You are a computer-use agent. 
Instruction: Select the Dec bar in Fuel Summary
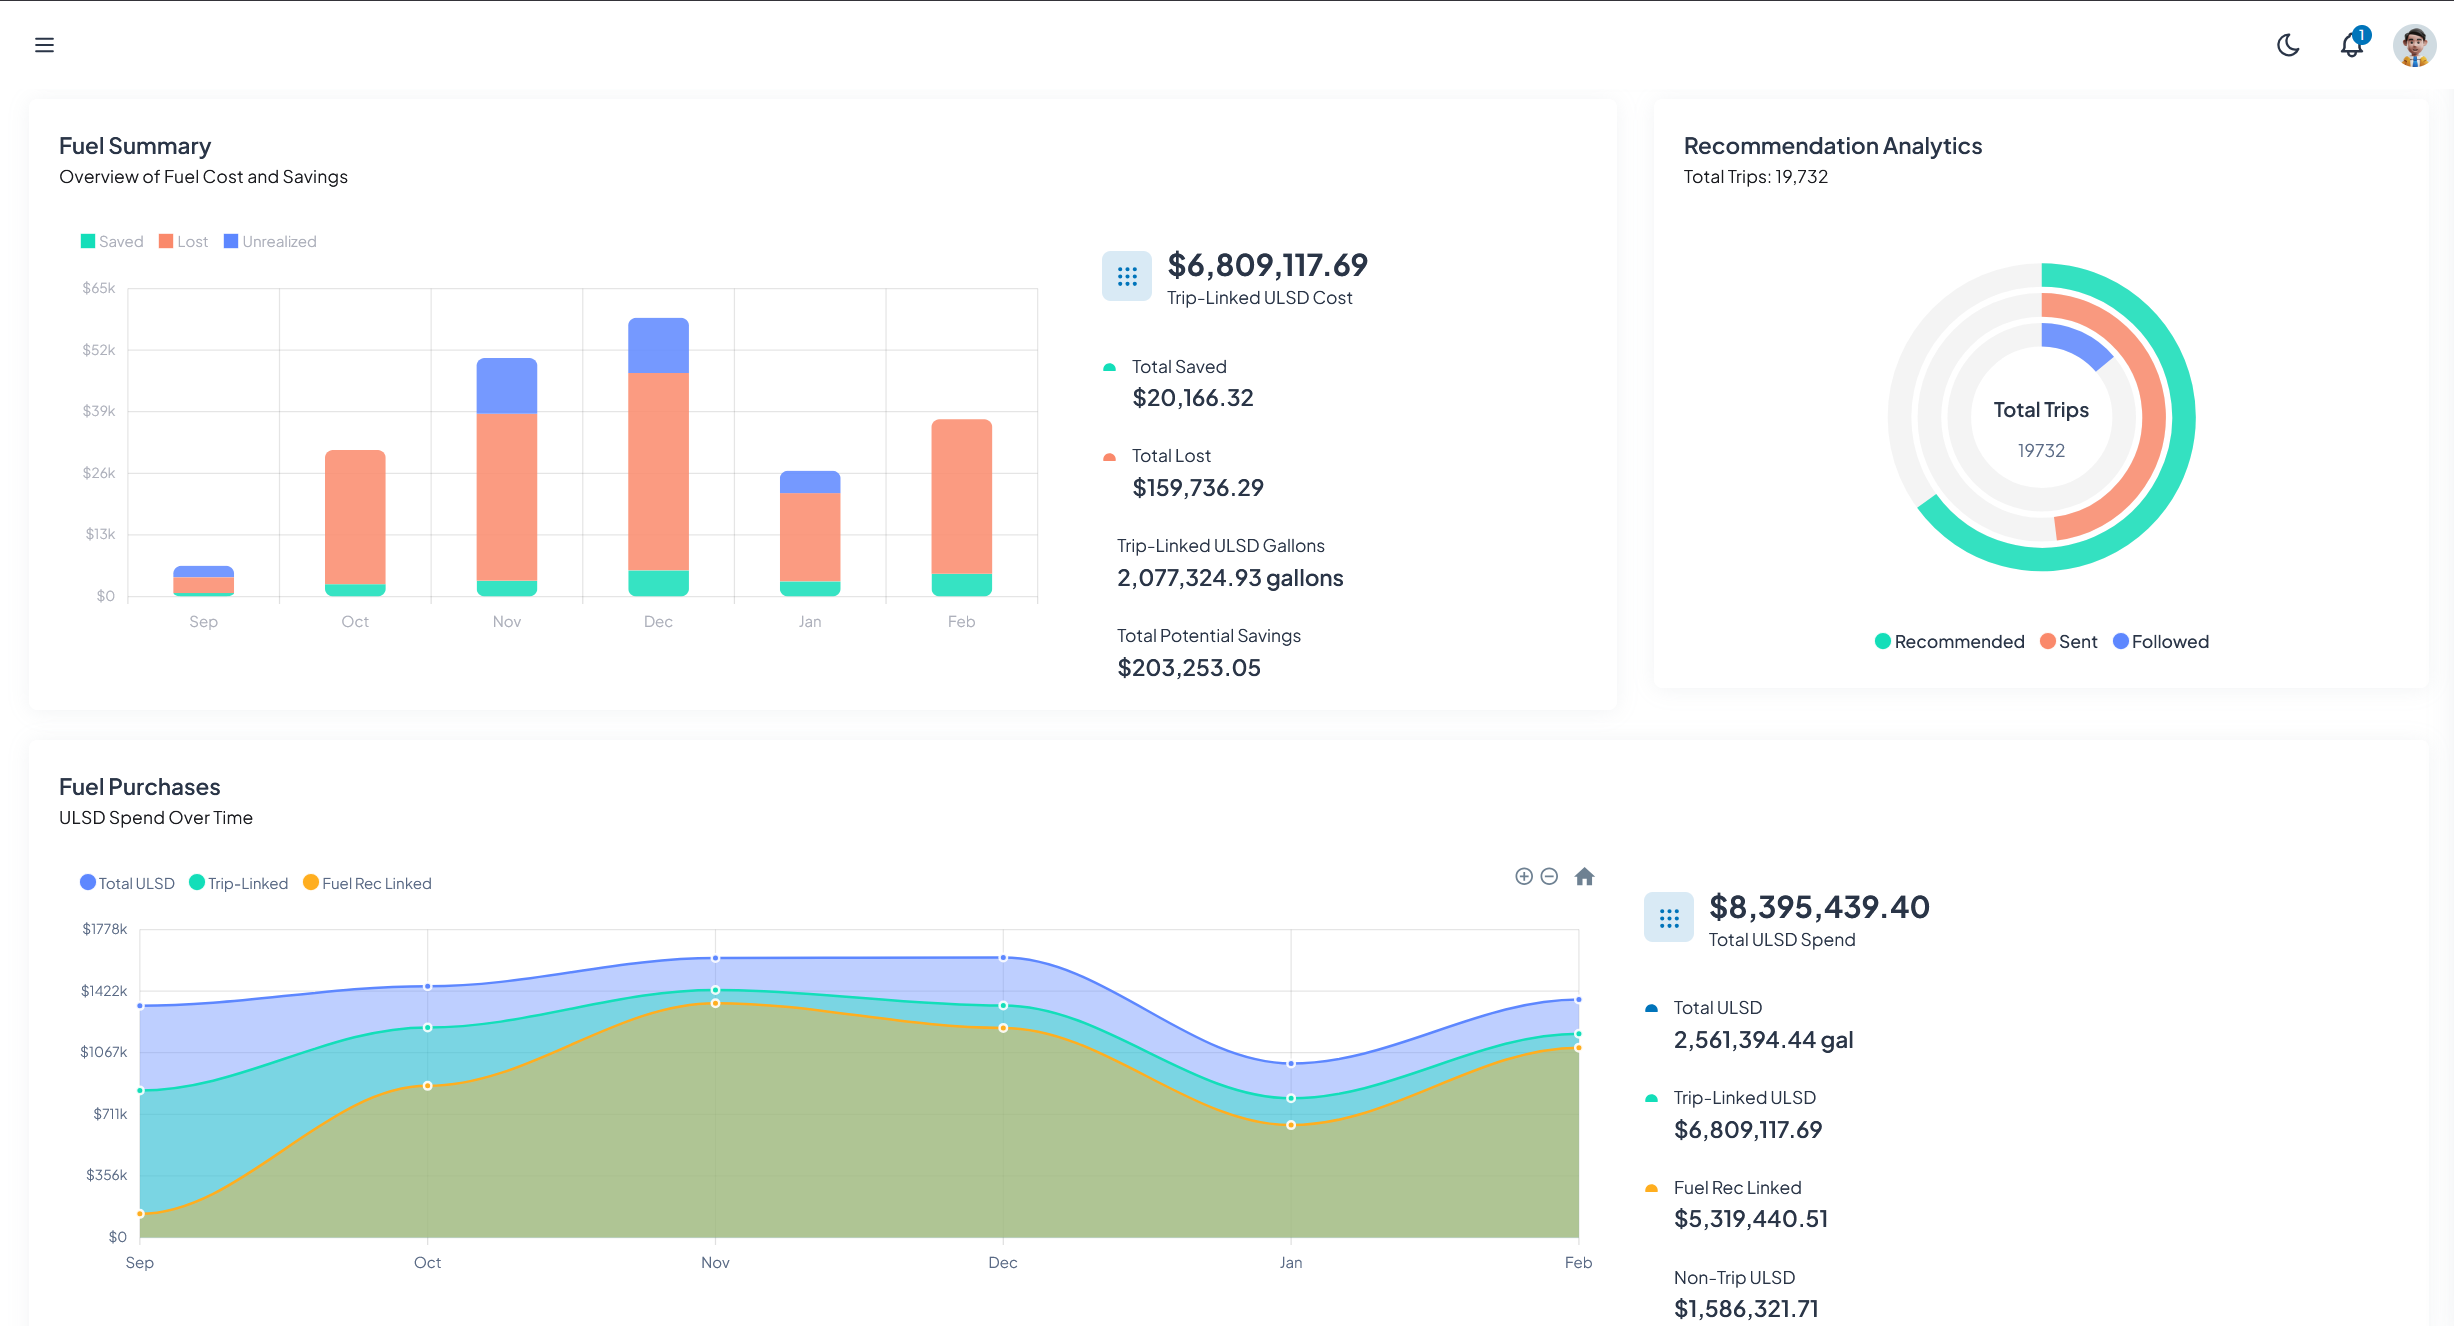[658, 470]
